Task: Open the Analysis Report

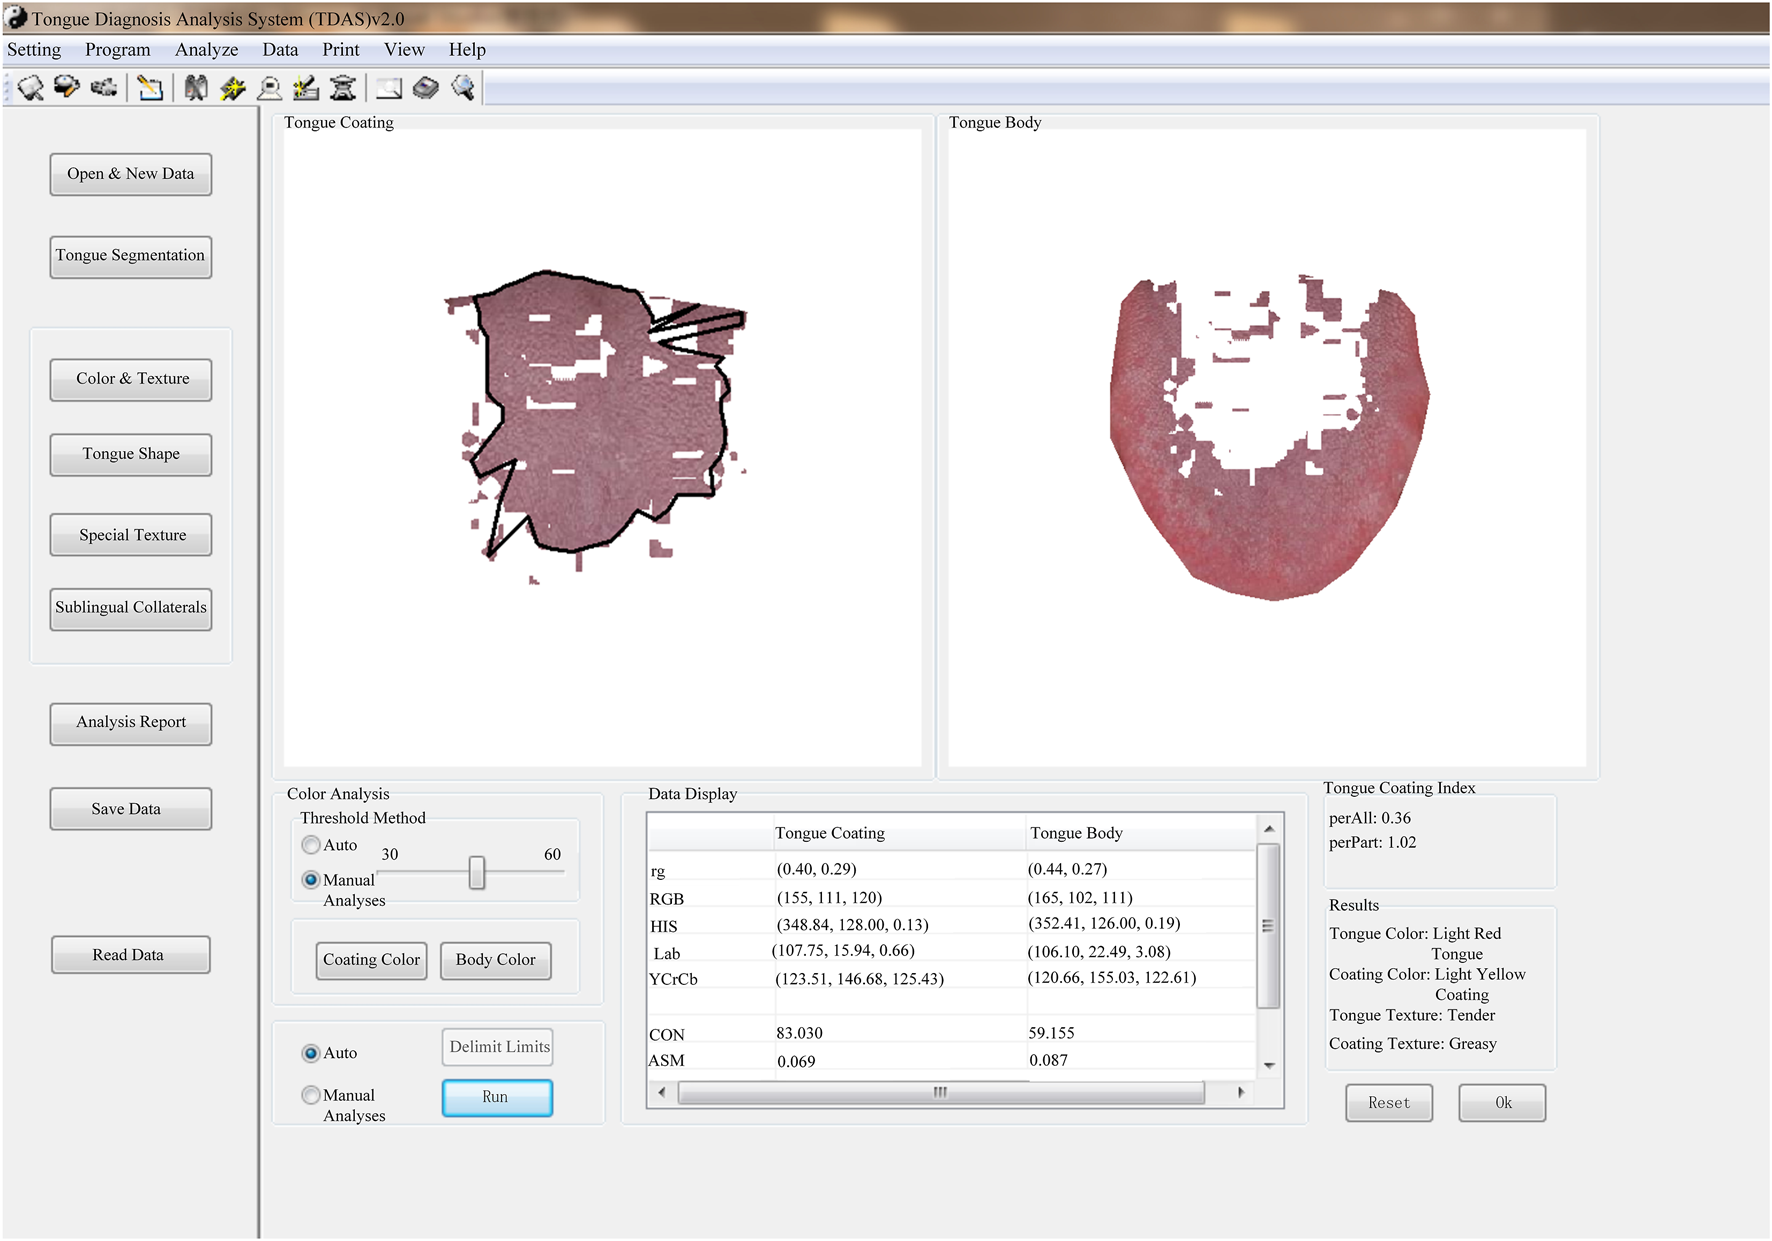Action: 130,723
